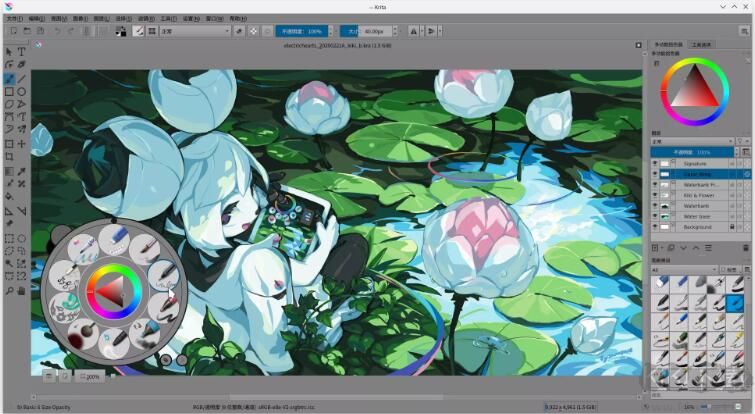Select the Rectangle shape tool
The image size is (755, 414).
tap(9, 91)
